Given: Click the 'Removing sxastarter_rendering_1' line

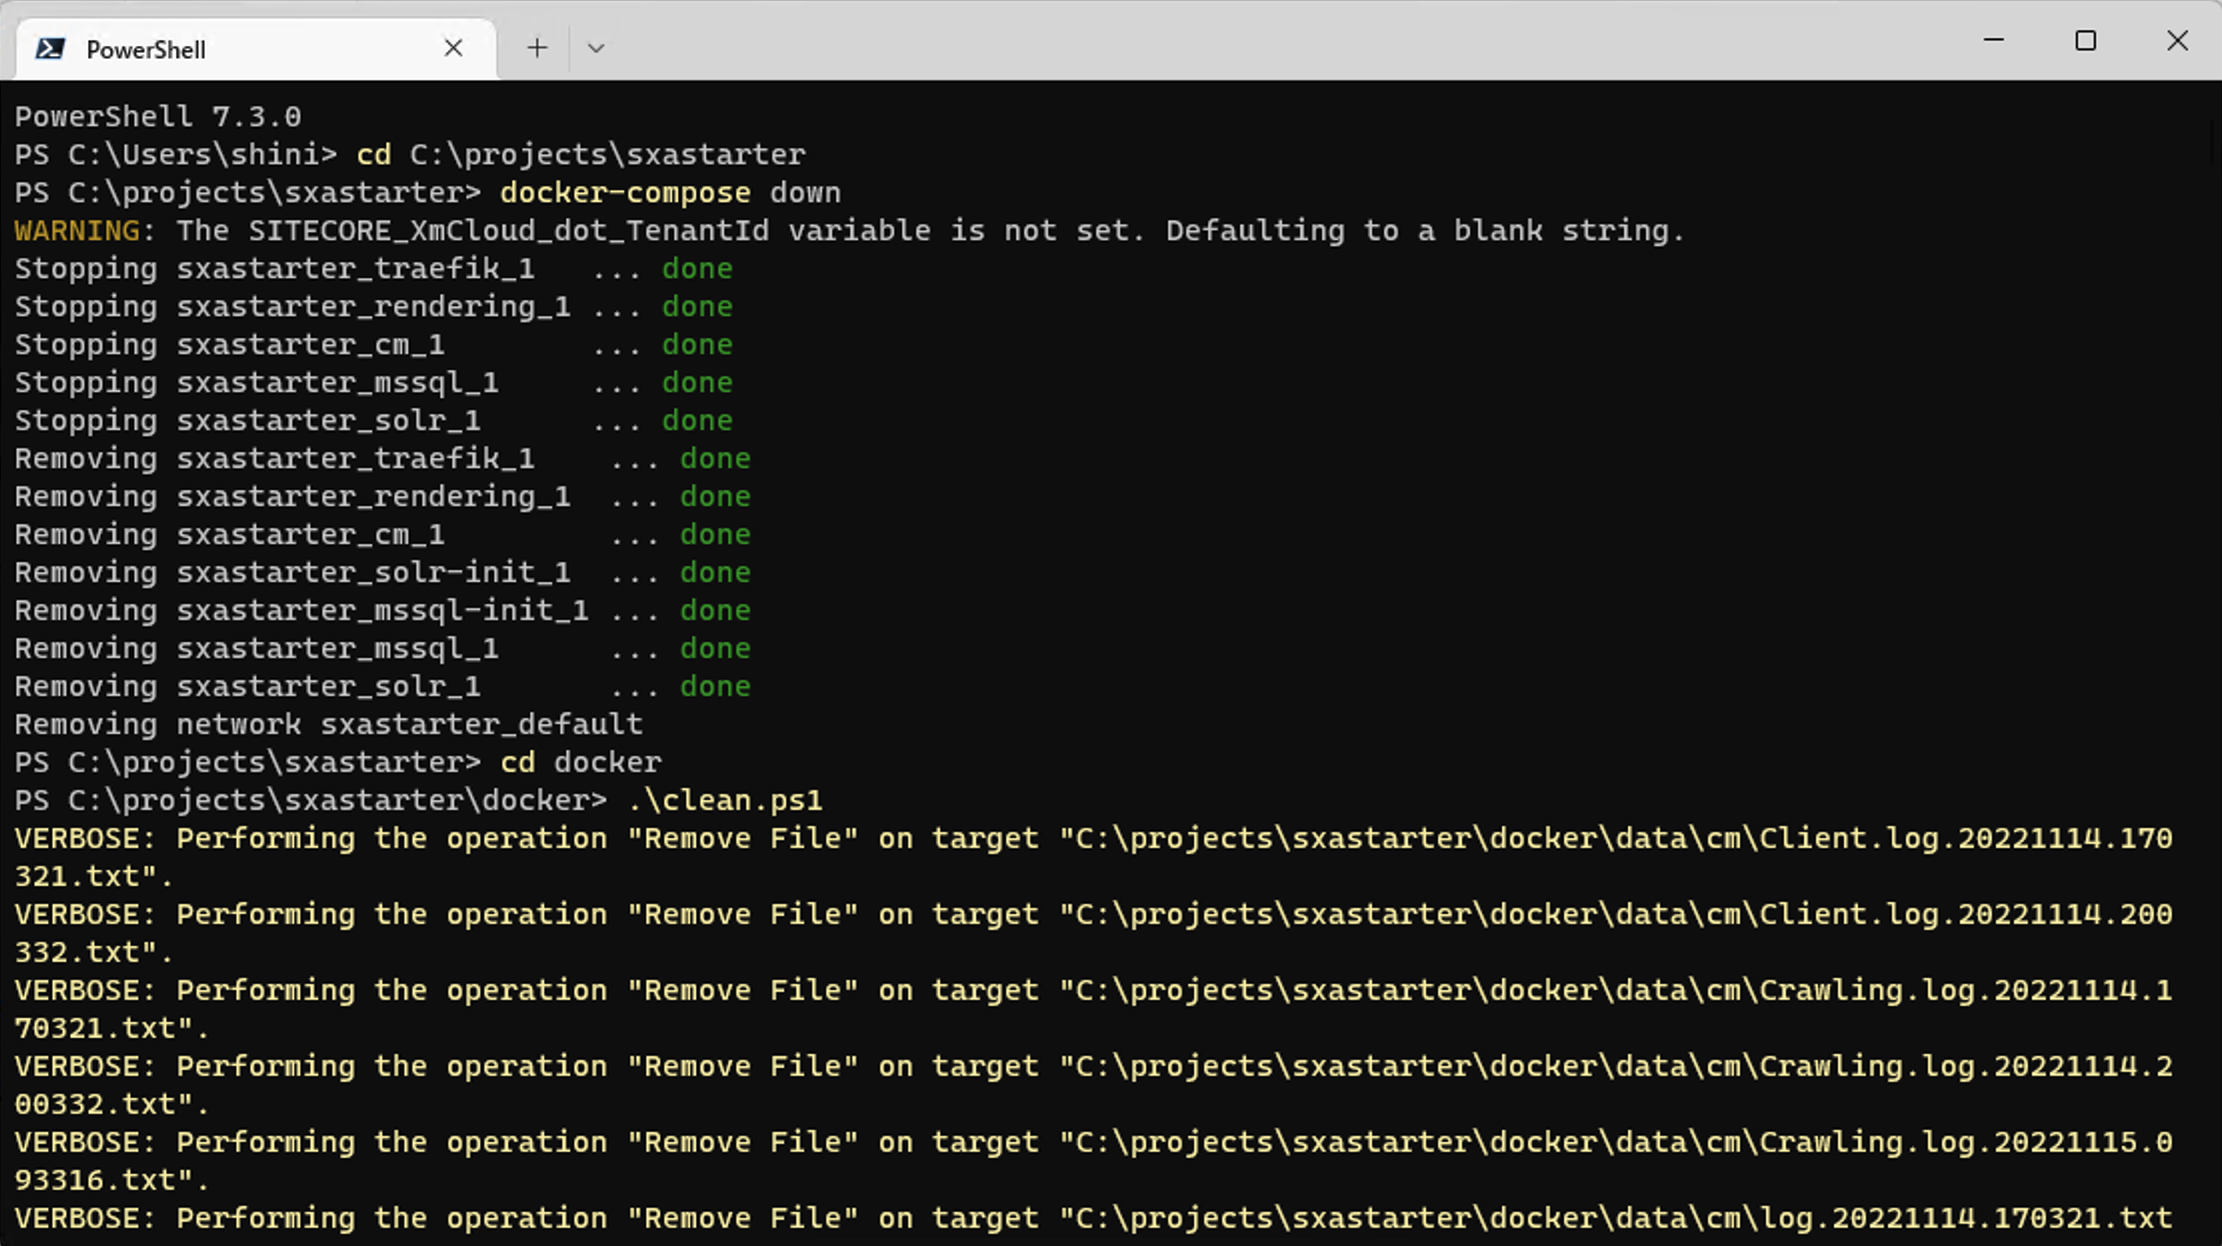Looking at the screenshot, I should [382, 497].
